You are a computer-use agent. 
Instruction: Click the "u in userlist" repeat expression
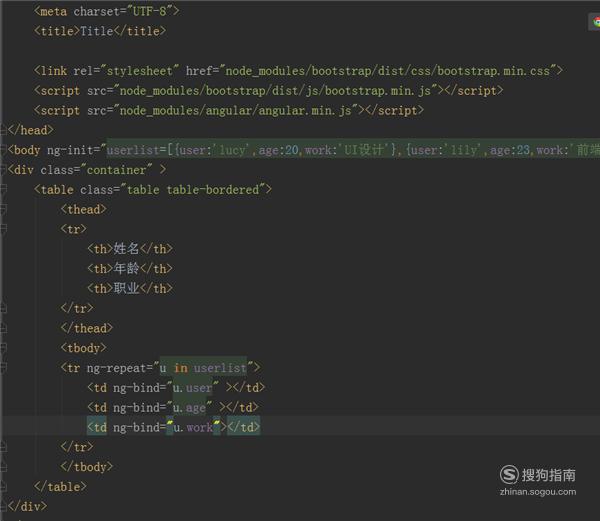(203, 368)
